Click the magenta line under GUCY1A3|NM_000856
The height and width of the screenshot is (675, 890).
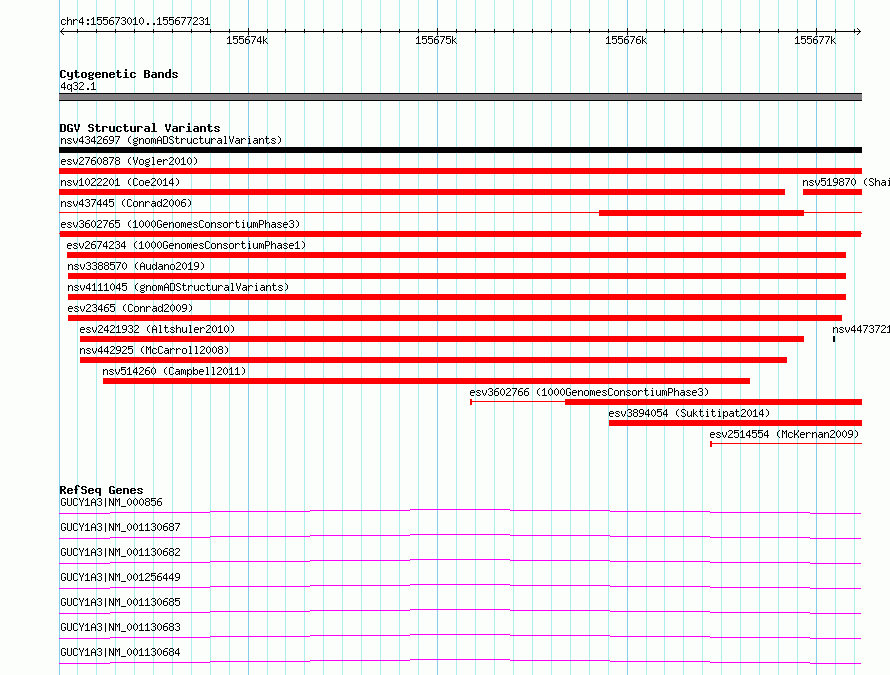click(x=460, y=512)
